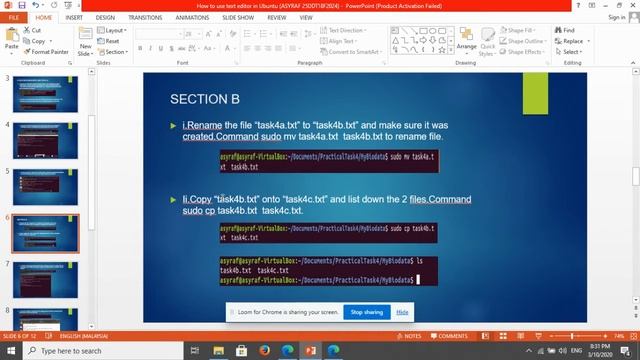Switch to the ANIMATIONS tab
Viewport: 640px width, 360px height.
(x=192, y=18)
